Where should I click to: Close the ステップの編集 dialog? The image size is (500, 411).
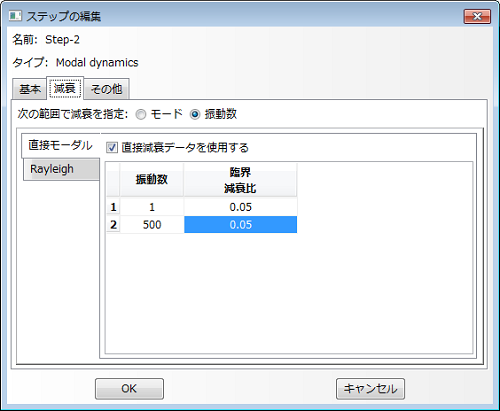[477, 16]
